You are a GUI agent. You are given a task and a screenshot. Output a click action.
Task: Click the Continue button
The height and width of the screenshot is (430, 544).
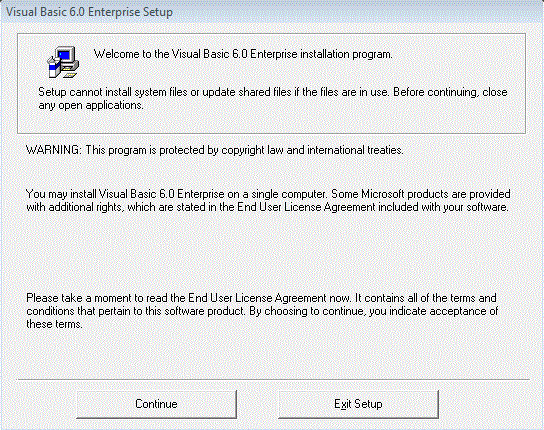[156, 404]
